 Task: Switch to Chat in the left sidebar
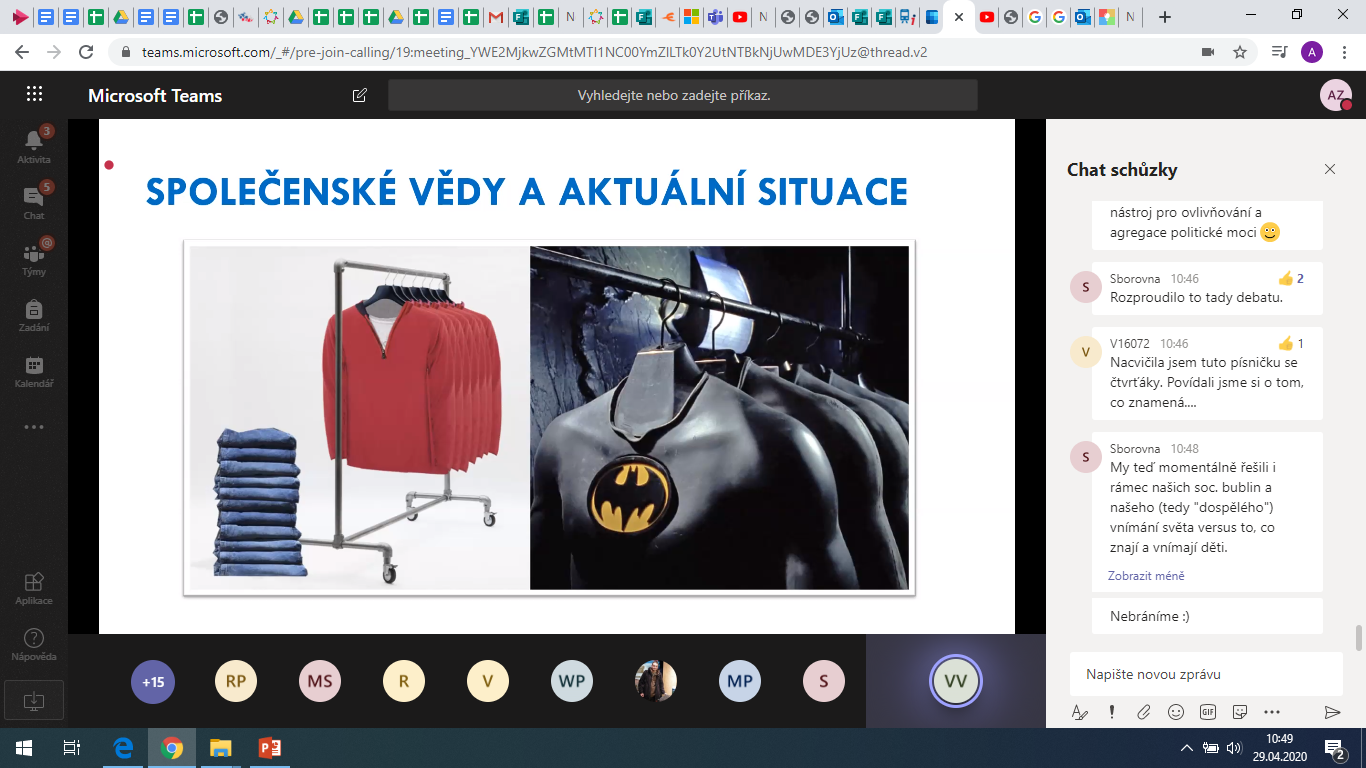[x=34, y=202]
